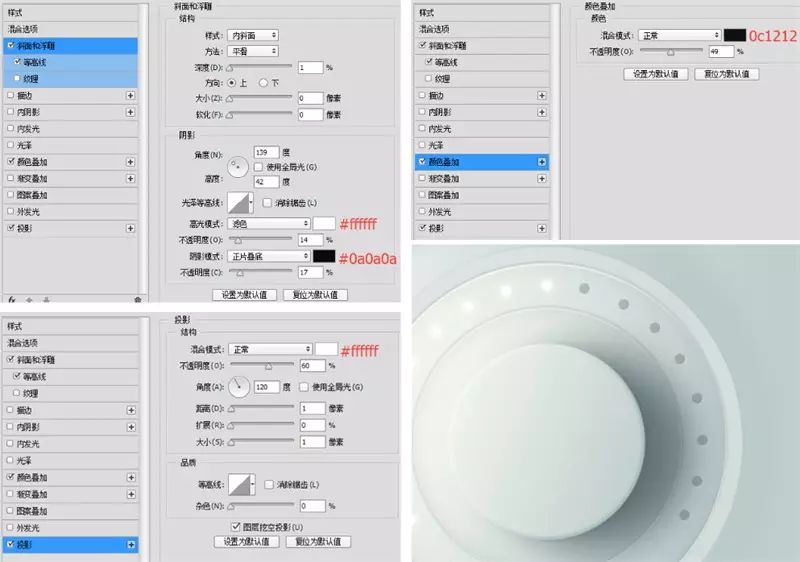
Task: Enable 消除锯齿 next to the gloss contour
Action: coord(267,202)
